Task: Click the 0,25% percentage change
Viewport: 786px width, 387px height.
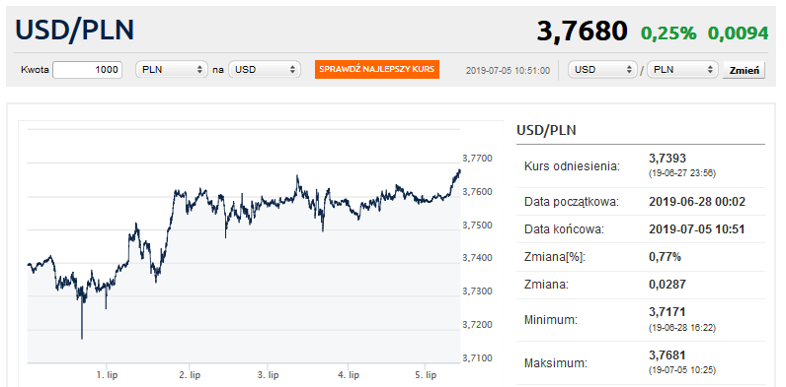Action: 669,33
